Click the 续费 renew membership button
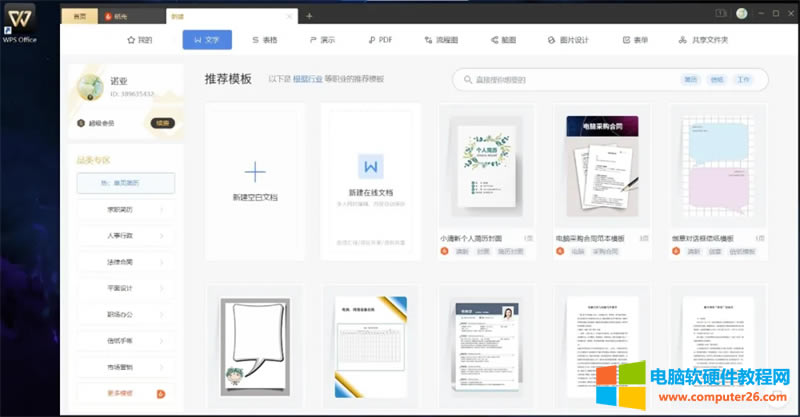800x417 pixels. [161, 123]
